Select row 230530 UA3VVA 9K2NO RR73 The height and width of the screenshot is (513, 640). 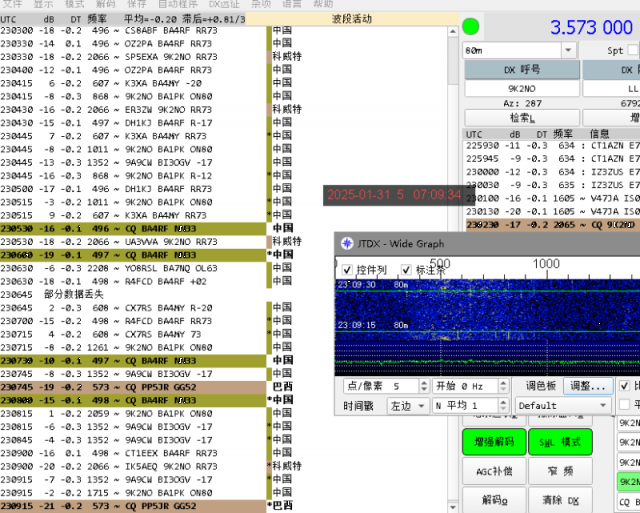(133, 242)
